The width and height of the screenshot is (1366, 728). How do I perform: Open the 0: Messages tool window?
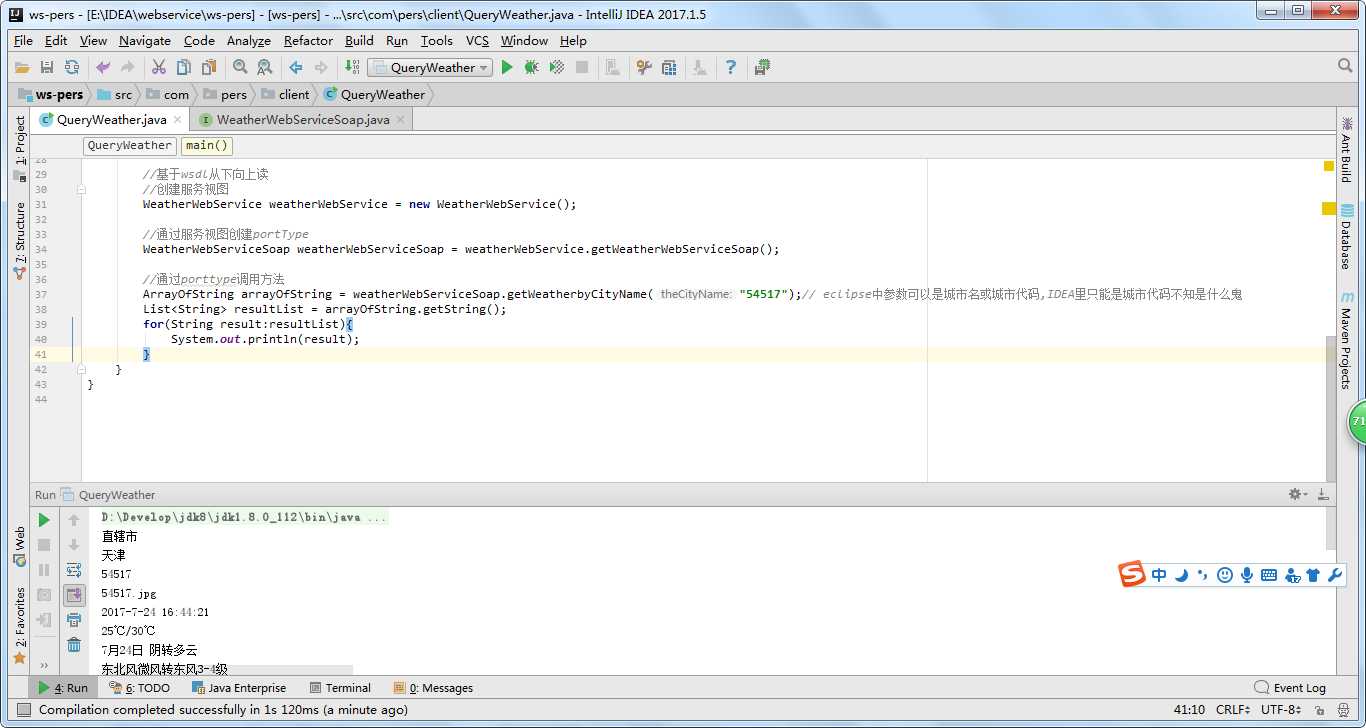[x=433, y=688]
